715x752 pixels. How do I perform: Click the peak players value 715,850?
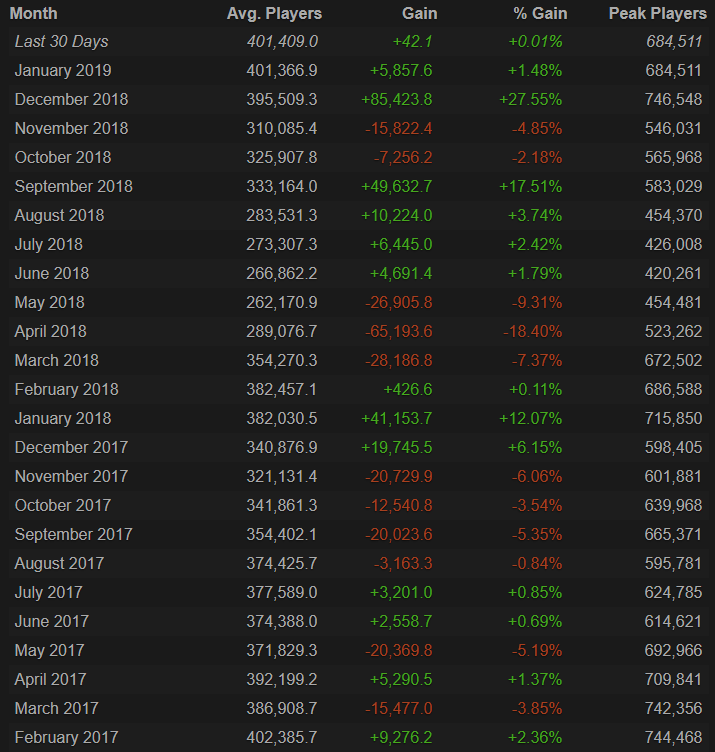point(673,418)
